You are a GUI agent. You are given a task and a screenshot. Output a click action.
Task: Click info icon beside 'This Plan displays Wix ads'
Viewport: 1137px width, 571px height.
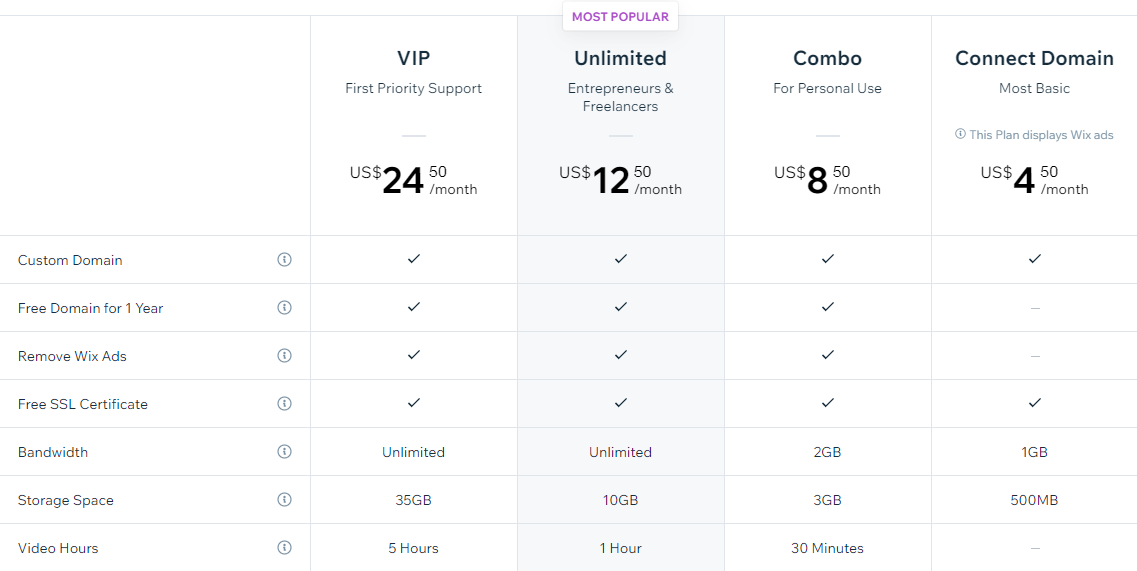pyautogui.click(x=960, y=134)
